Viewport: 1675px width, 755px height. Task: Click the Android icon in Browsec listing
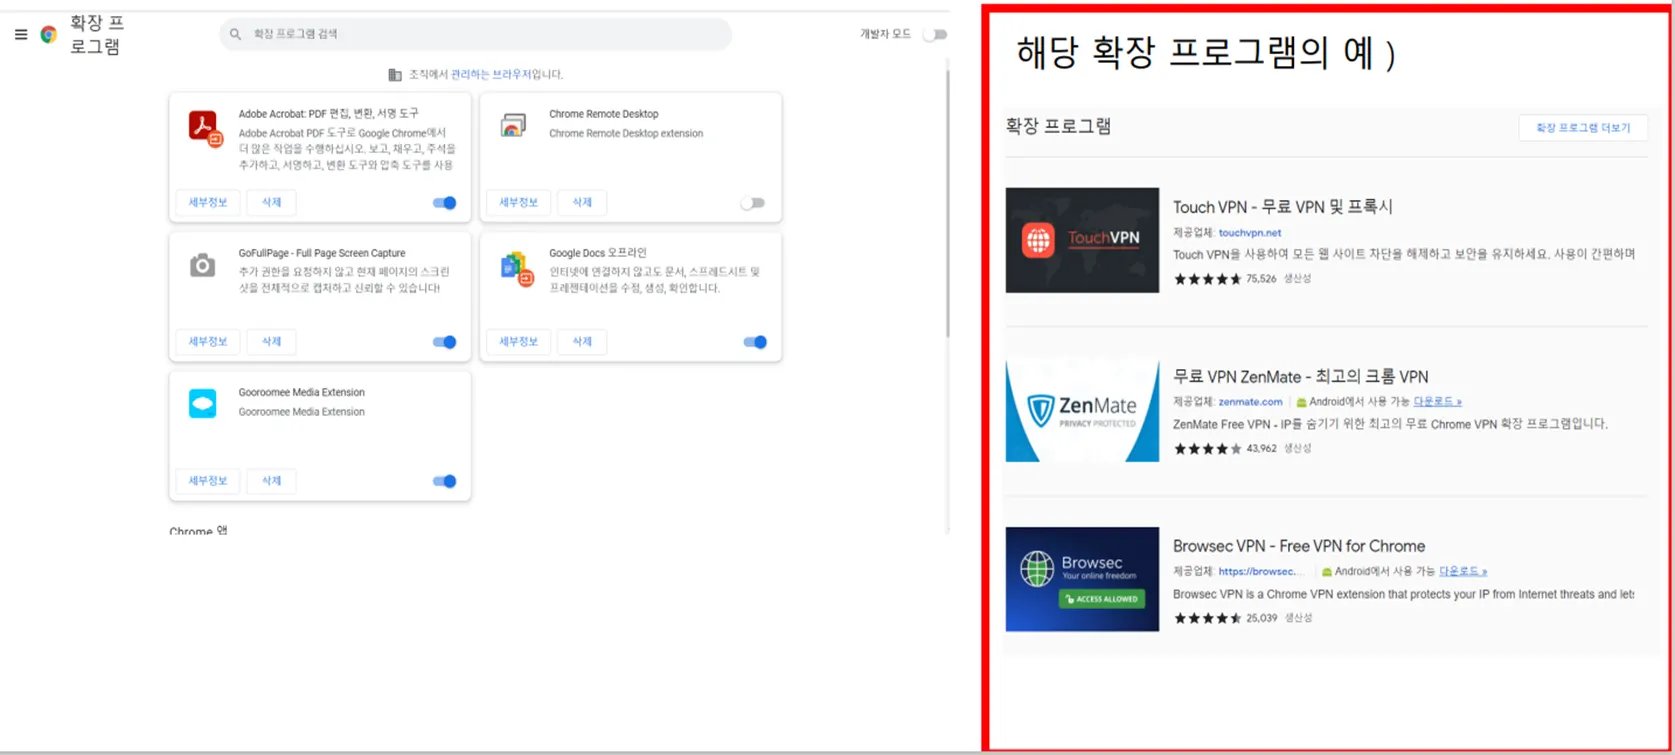click(1327, 572)
